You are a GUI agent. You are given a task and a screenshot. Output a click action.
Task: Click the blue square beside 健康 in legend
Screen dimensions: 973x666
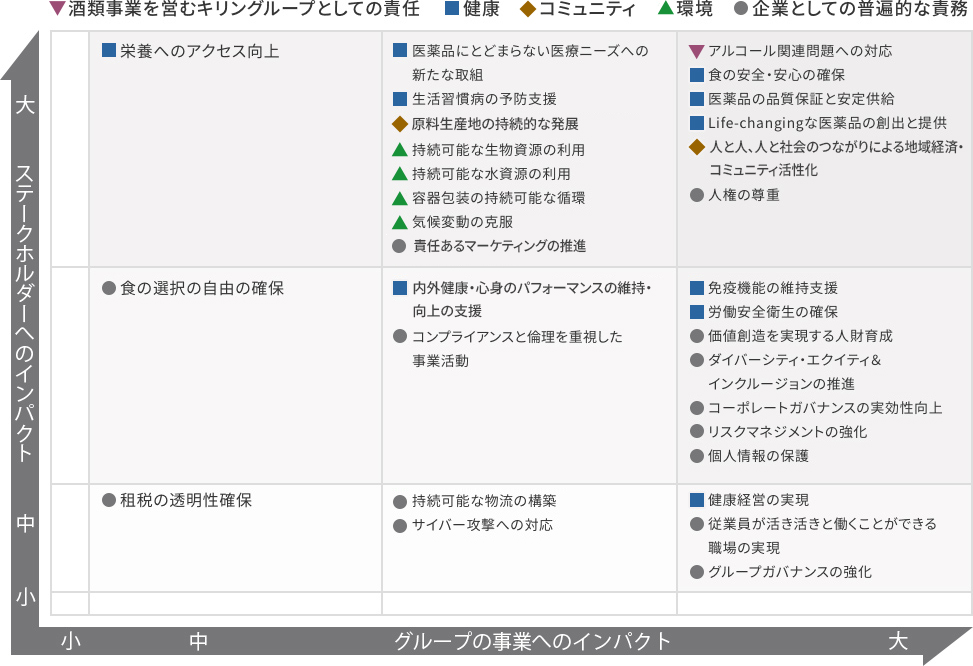point(451,10)
